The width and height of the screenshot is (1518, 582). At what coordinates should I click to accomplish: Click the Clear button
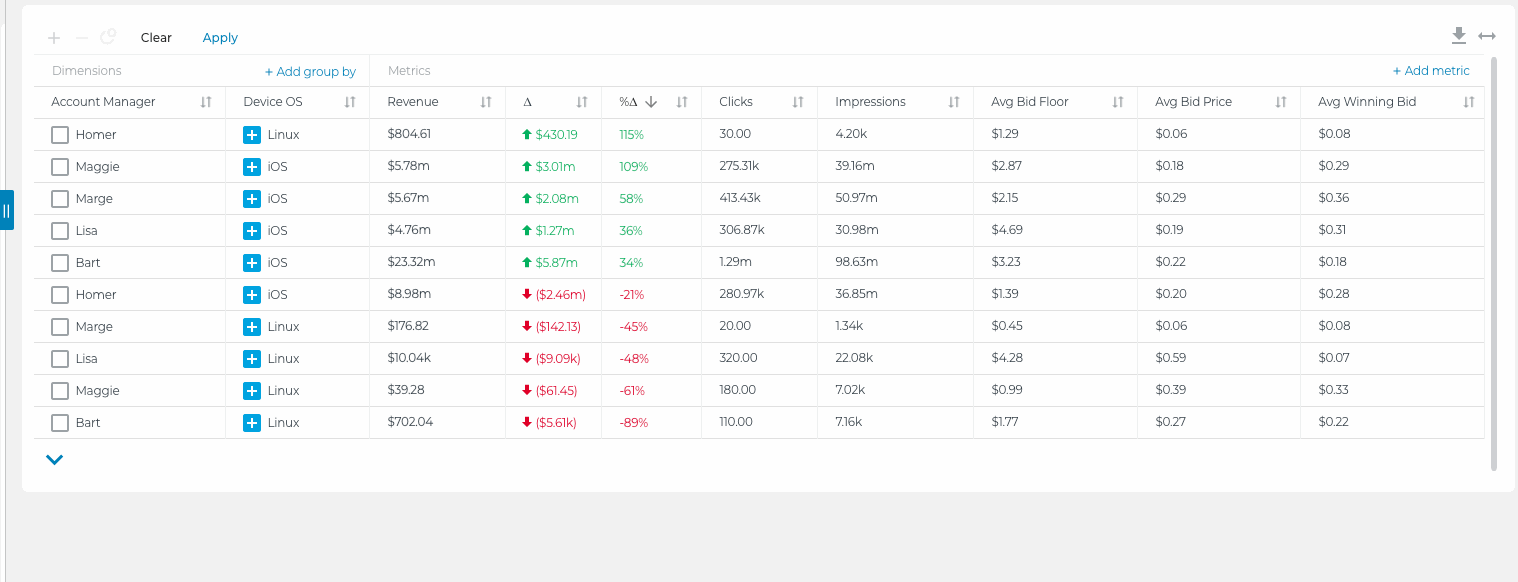tap(156, 38)
